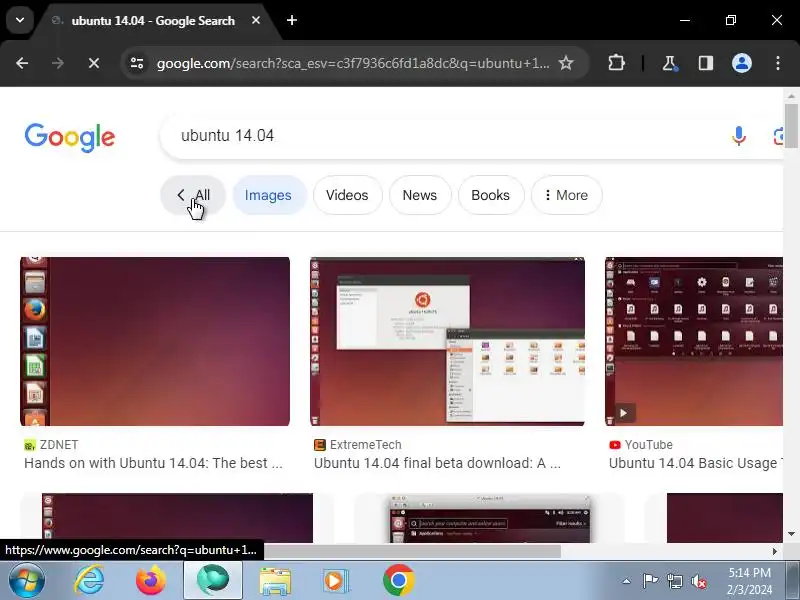Close the ubuntu 14.04 Google Search tab
The image size is (800, 600).
point(256,20)
